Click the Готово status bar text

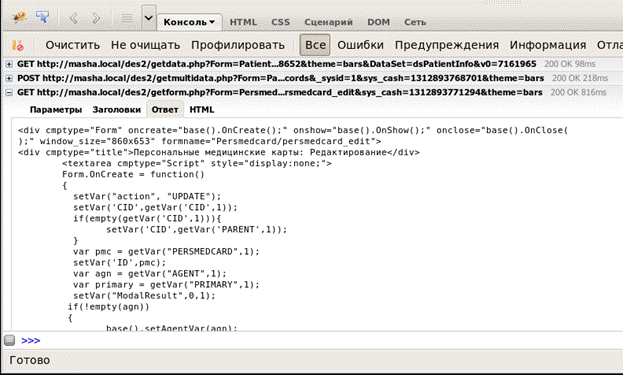tap(30, 360)
